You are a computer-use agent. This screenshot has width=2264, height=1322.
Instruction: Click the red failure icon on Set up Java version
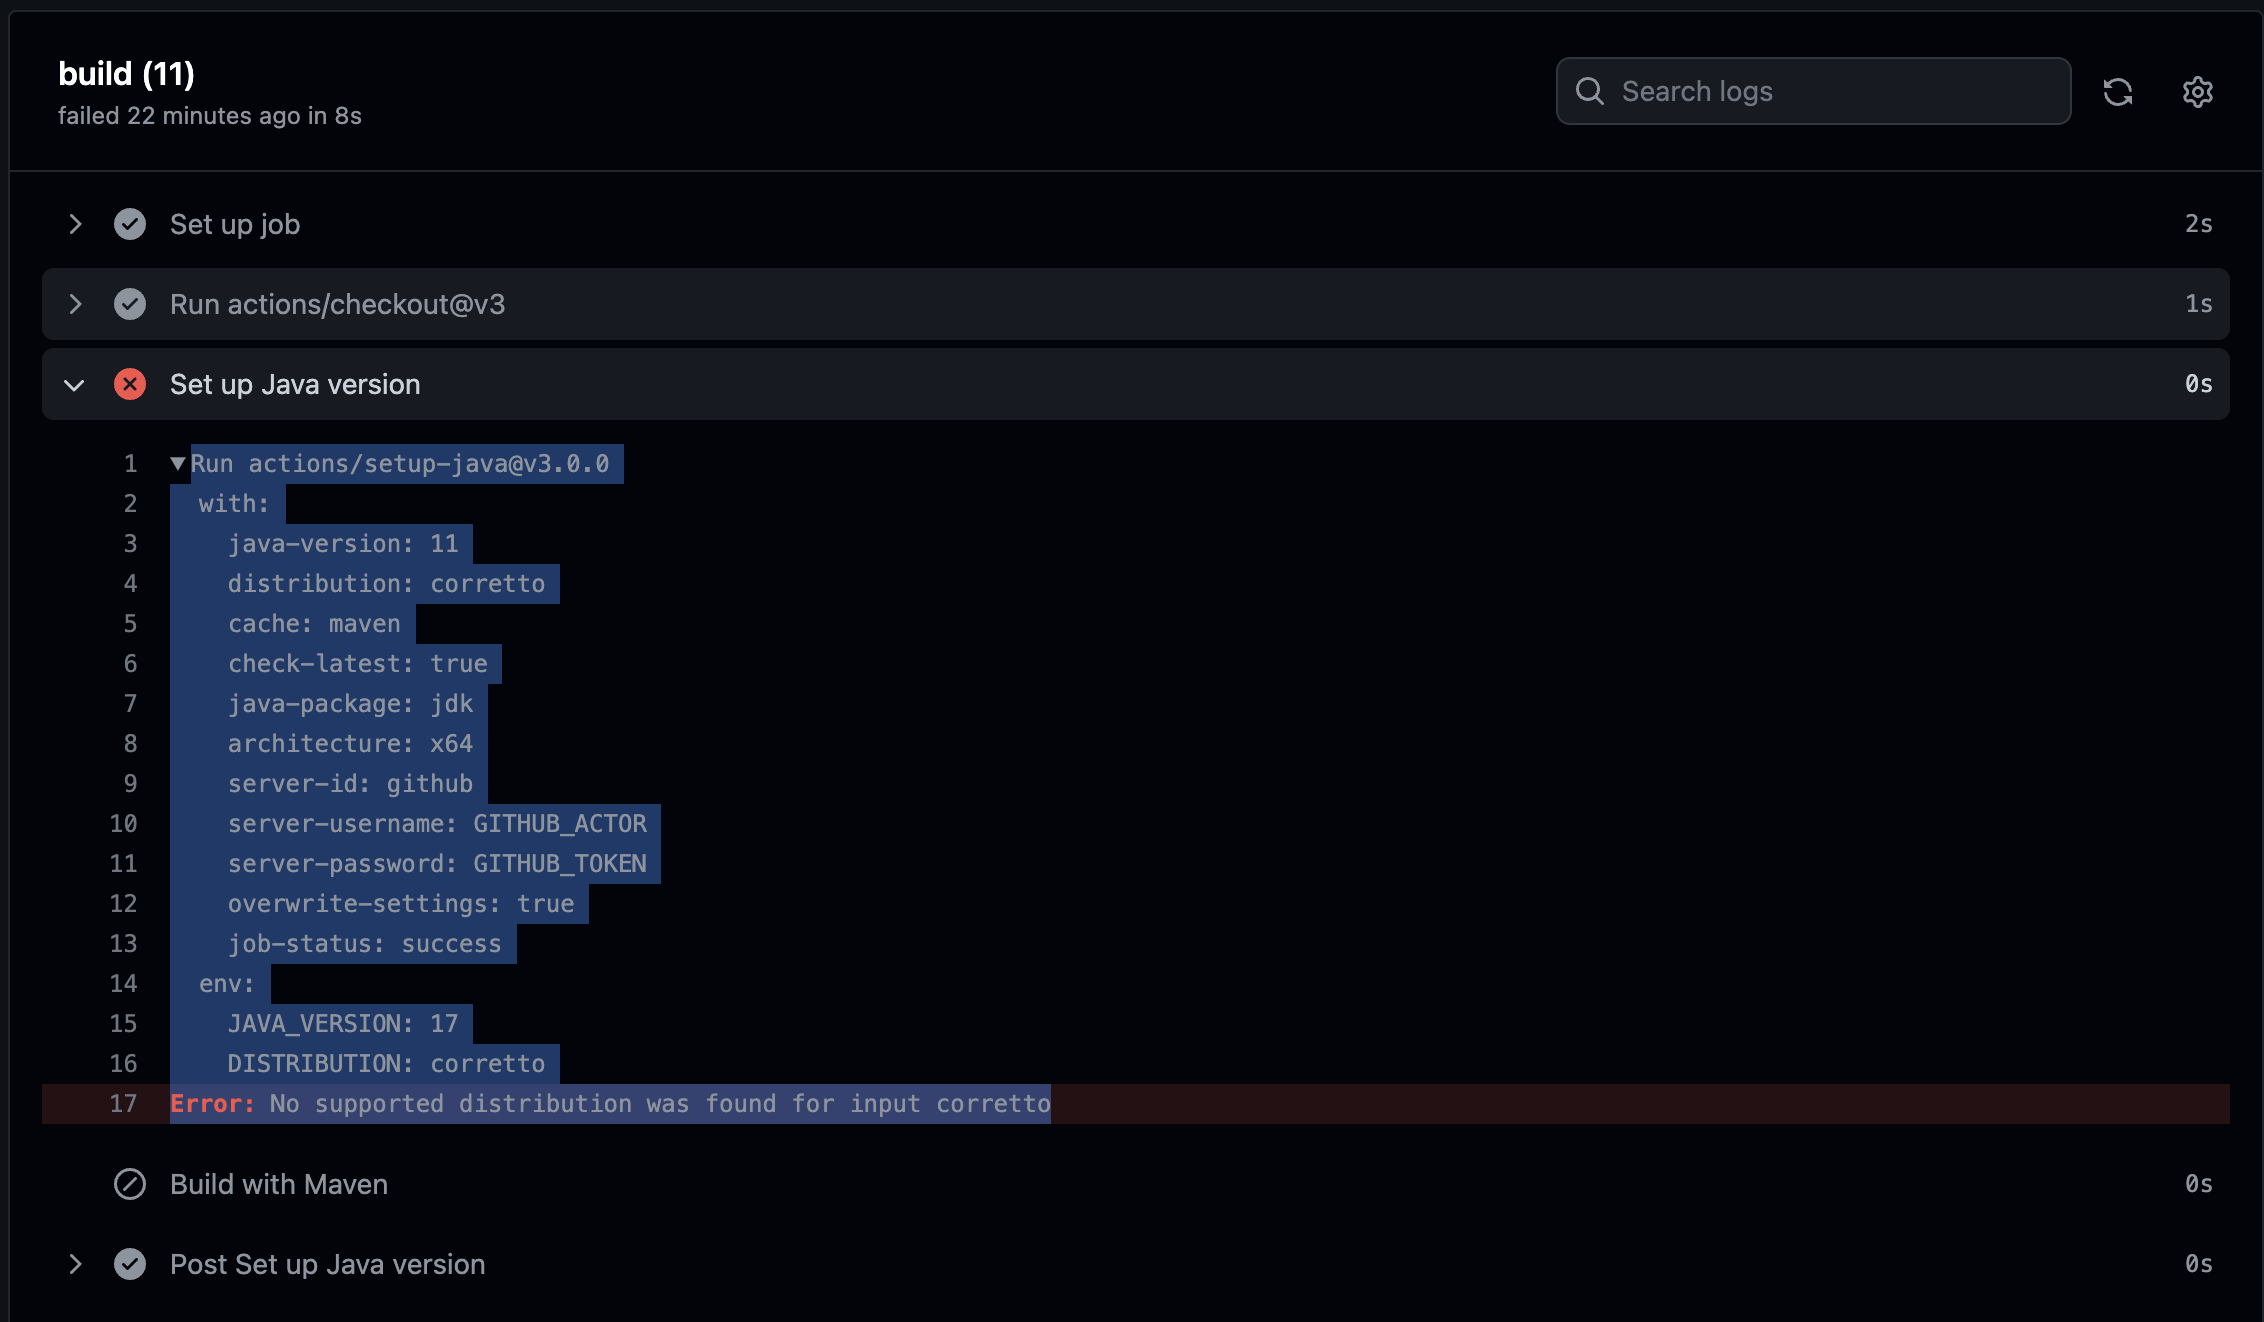pyautogui.click(x=130, y=384)
